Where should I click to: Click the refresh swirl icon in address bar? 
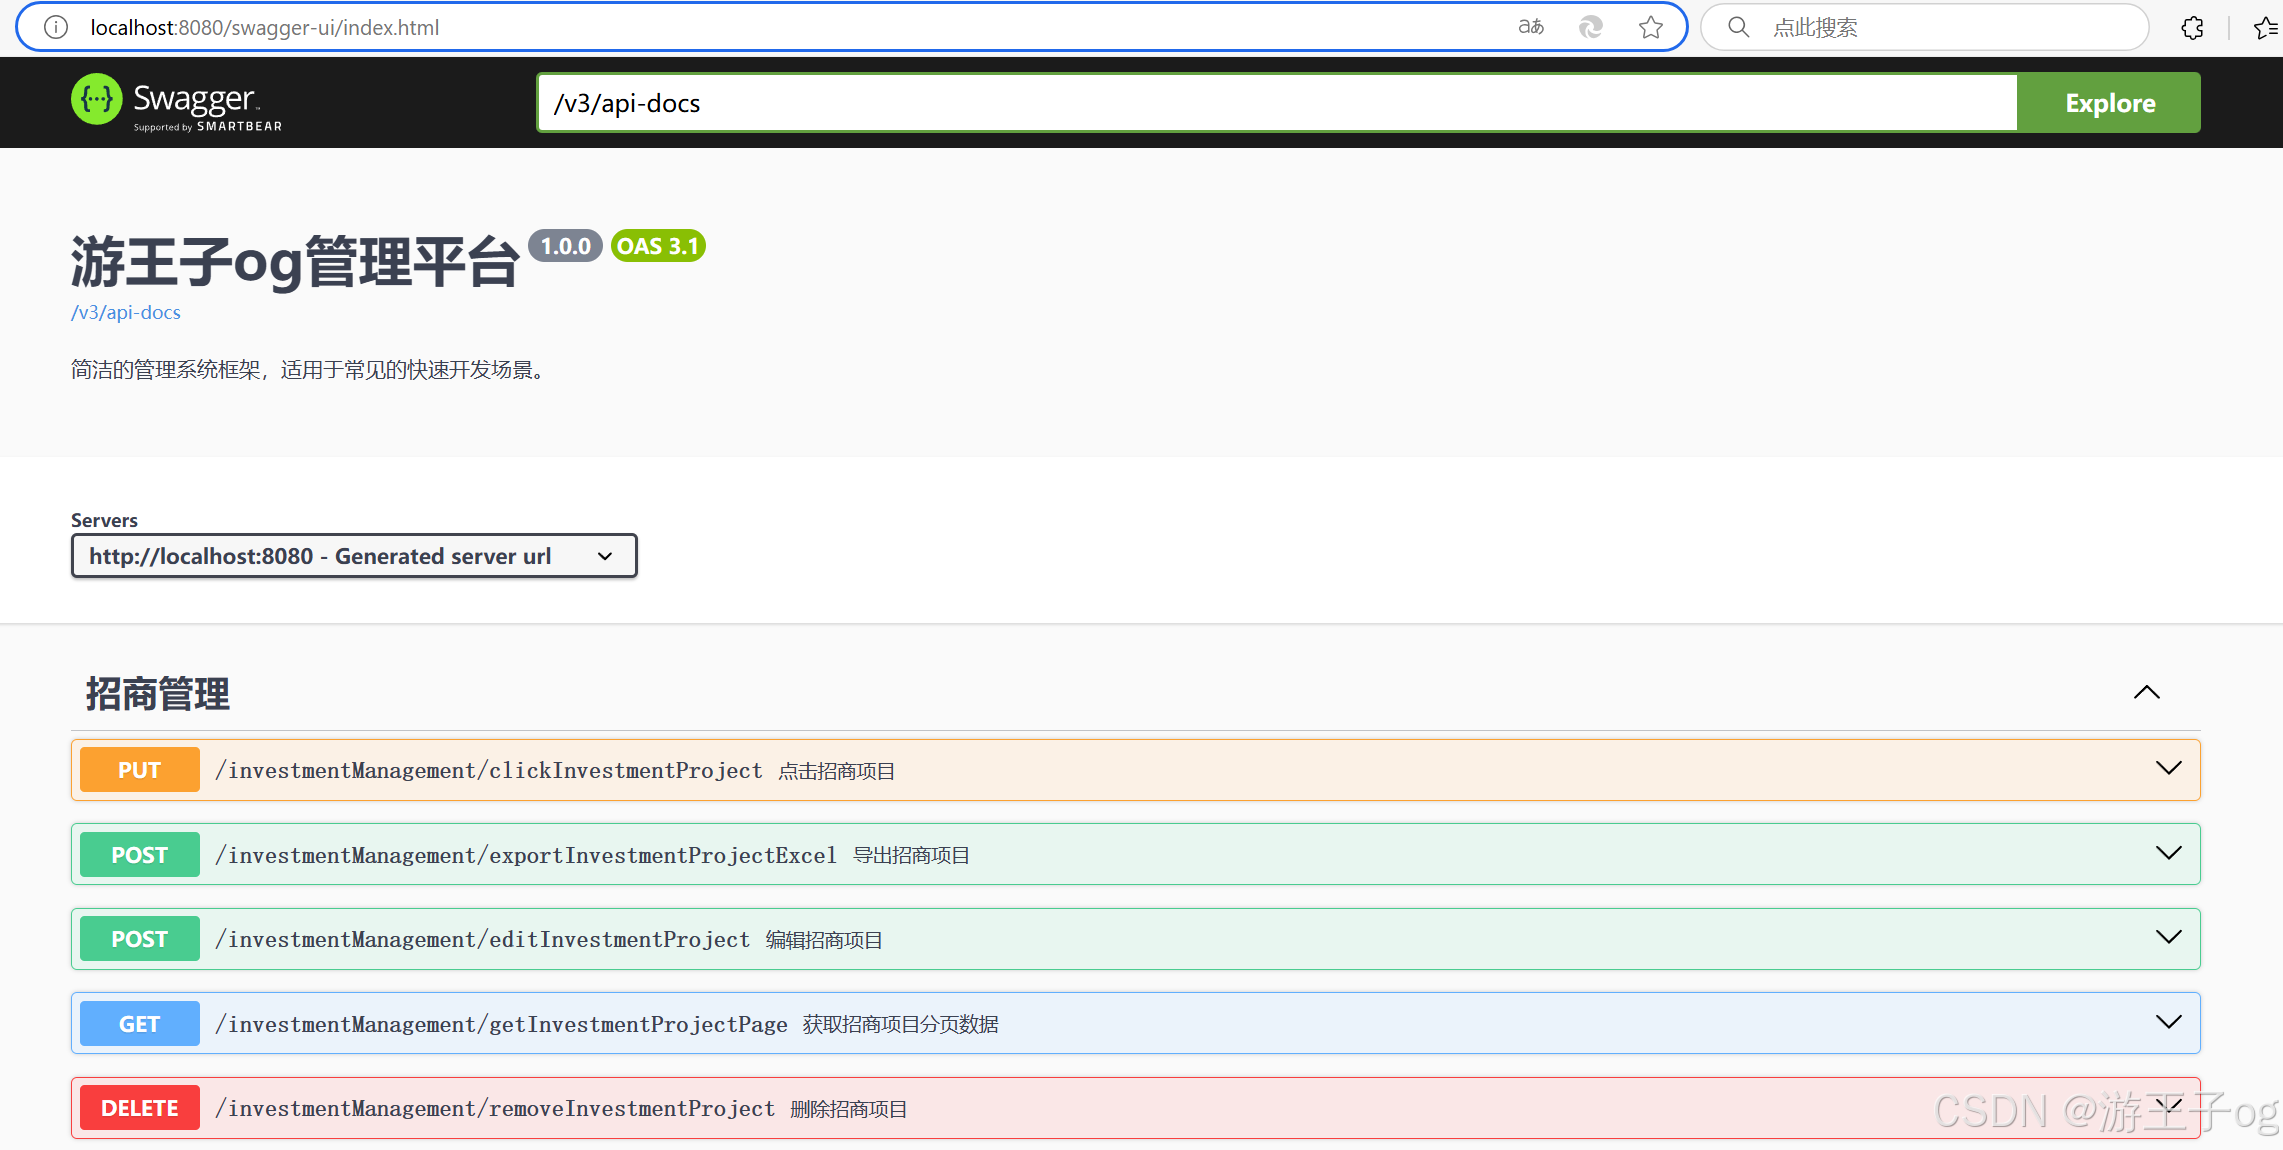(x=1590, y=27)
